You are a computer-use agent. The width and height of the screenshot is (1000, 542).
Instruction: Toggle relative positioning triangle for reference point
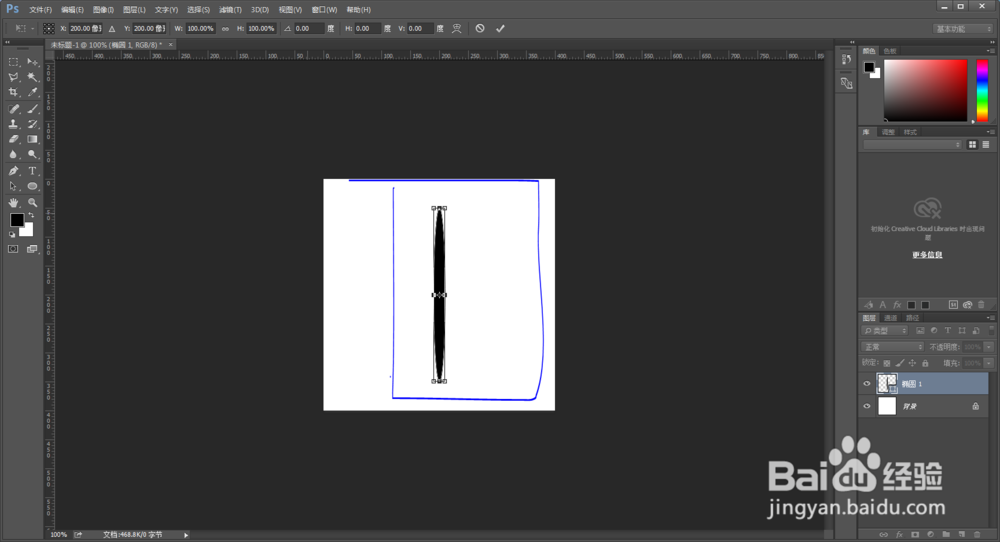[x=112, y=29]
